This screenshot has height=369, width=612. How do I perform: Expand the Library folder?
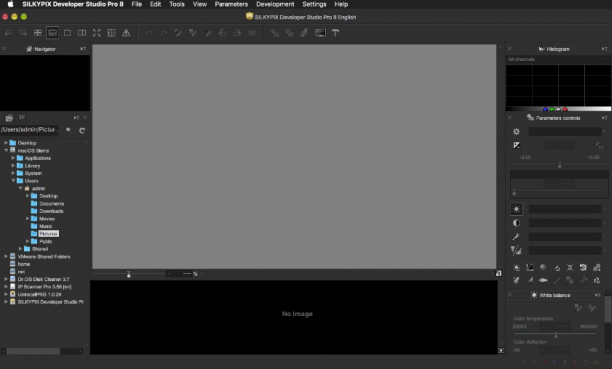pos(13,166)
